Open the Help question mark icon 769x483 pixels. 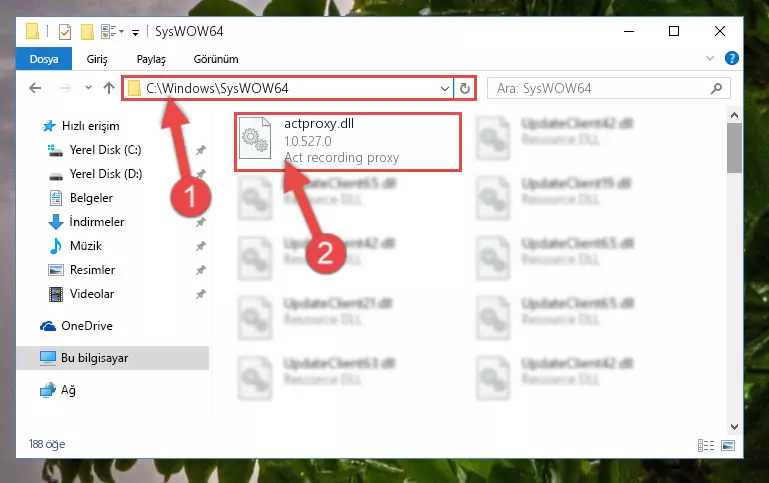coord(731,58)
